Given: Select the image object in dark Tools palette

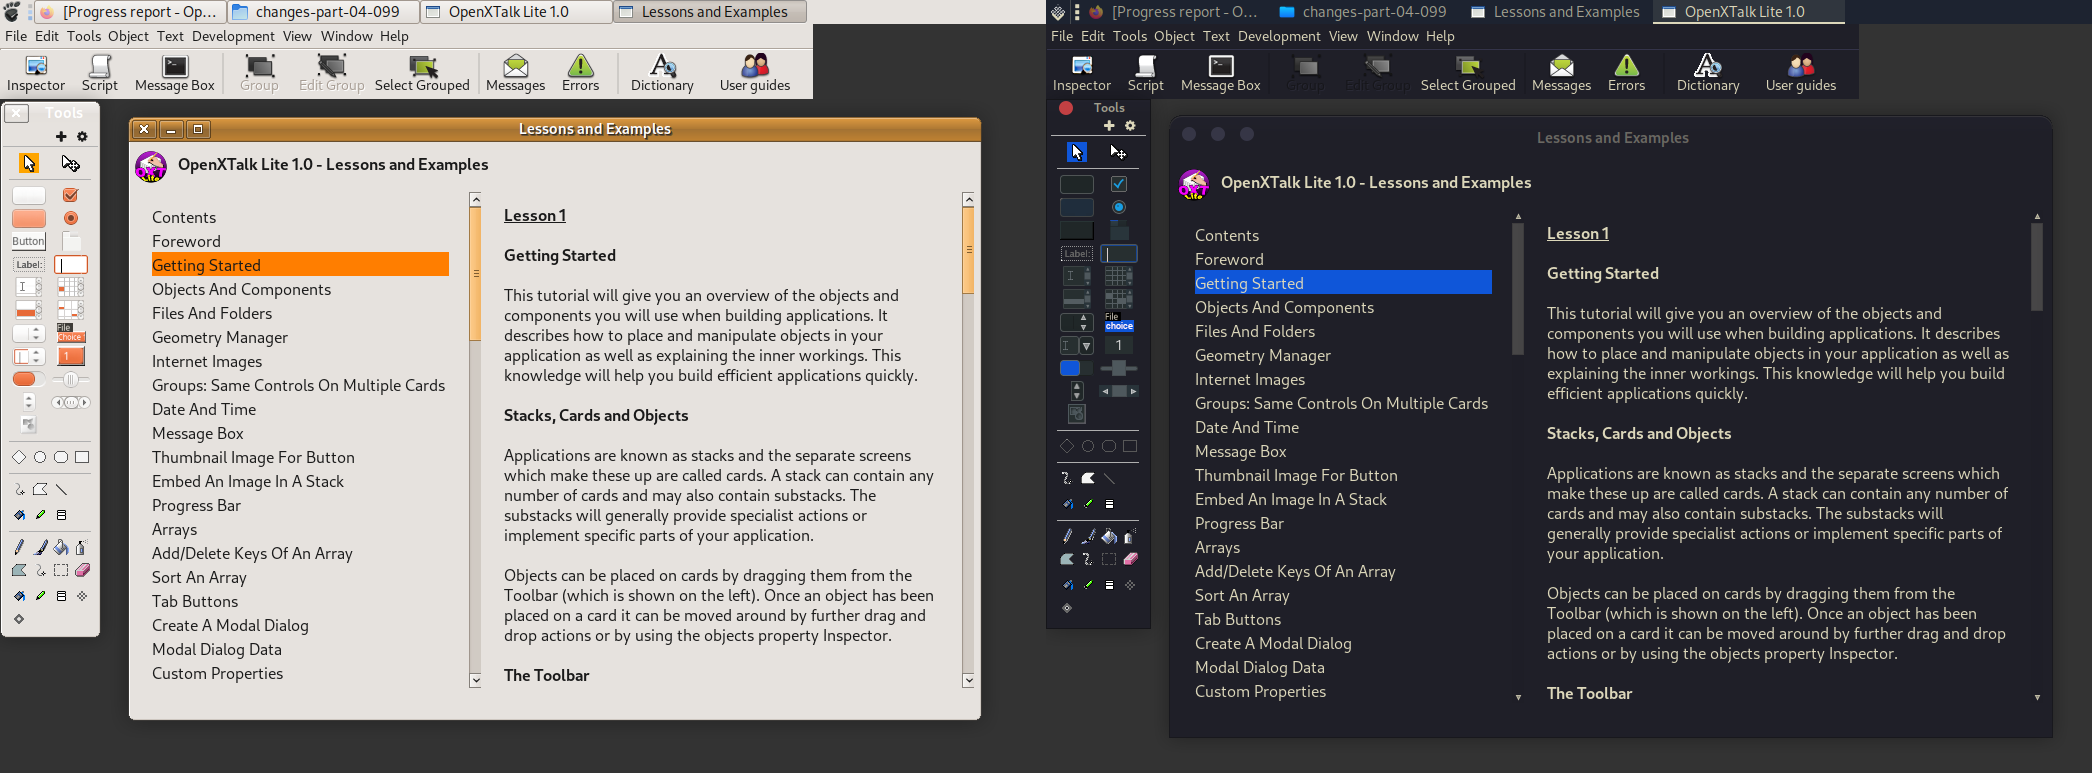Looking at the screenshot, I should pos(1077,413).
